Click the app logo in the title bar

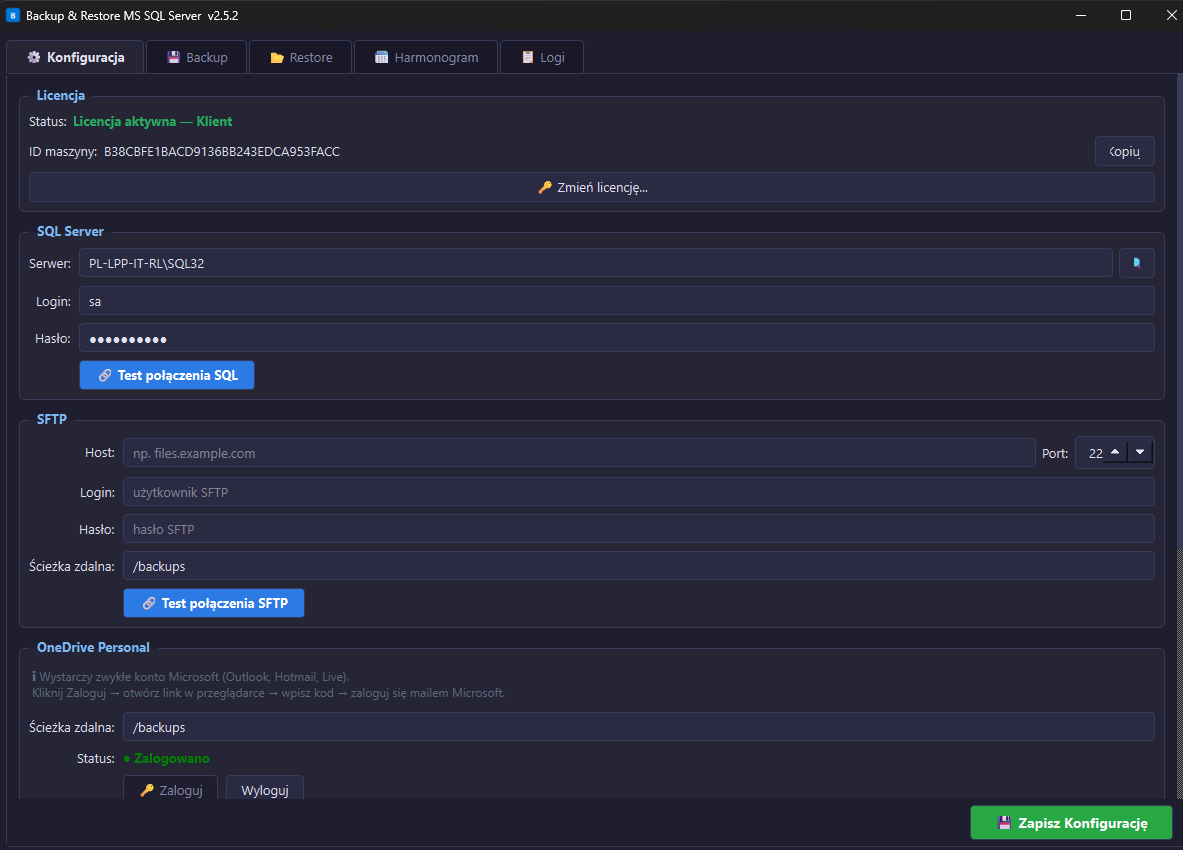tap(14, 16)
